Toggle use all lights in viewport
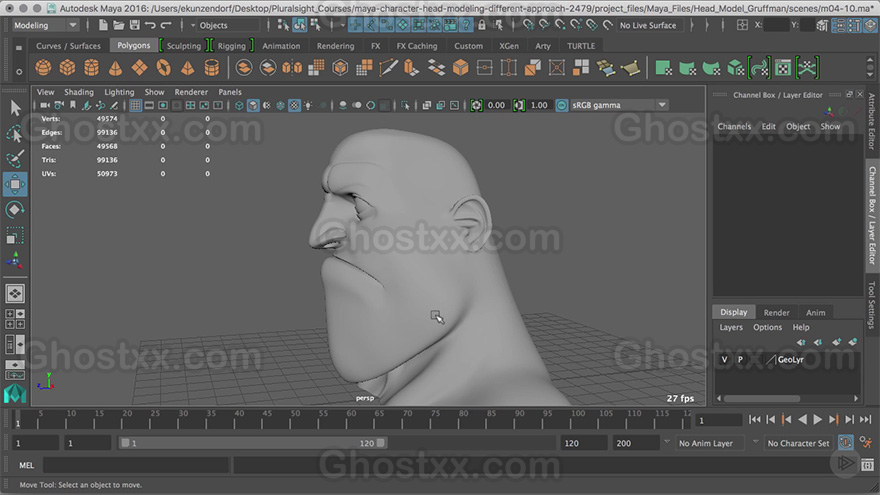Screen dimensions: 880x495 [x=308, y=106]
